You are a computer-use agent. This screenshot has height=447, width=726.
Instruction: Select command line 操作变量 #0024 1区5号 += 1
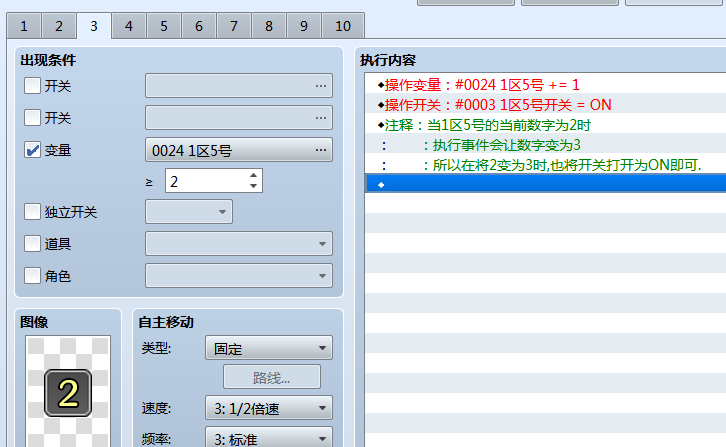[x=545, y=84]
